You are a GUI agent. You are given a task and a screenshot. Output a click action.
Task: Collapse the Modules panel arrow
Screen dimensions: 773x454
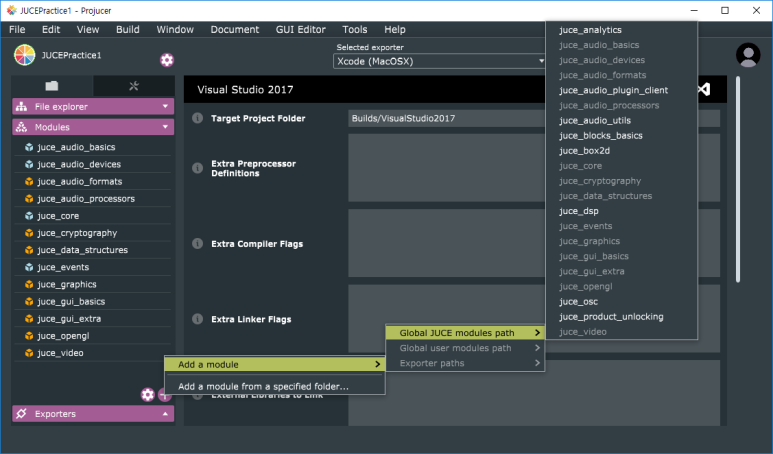pyautogui.click(x=165, y=127)
